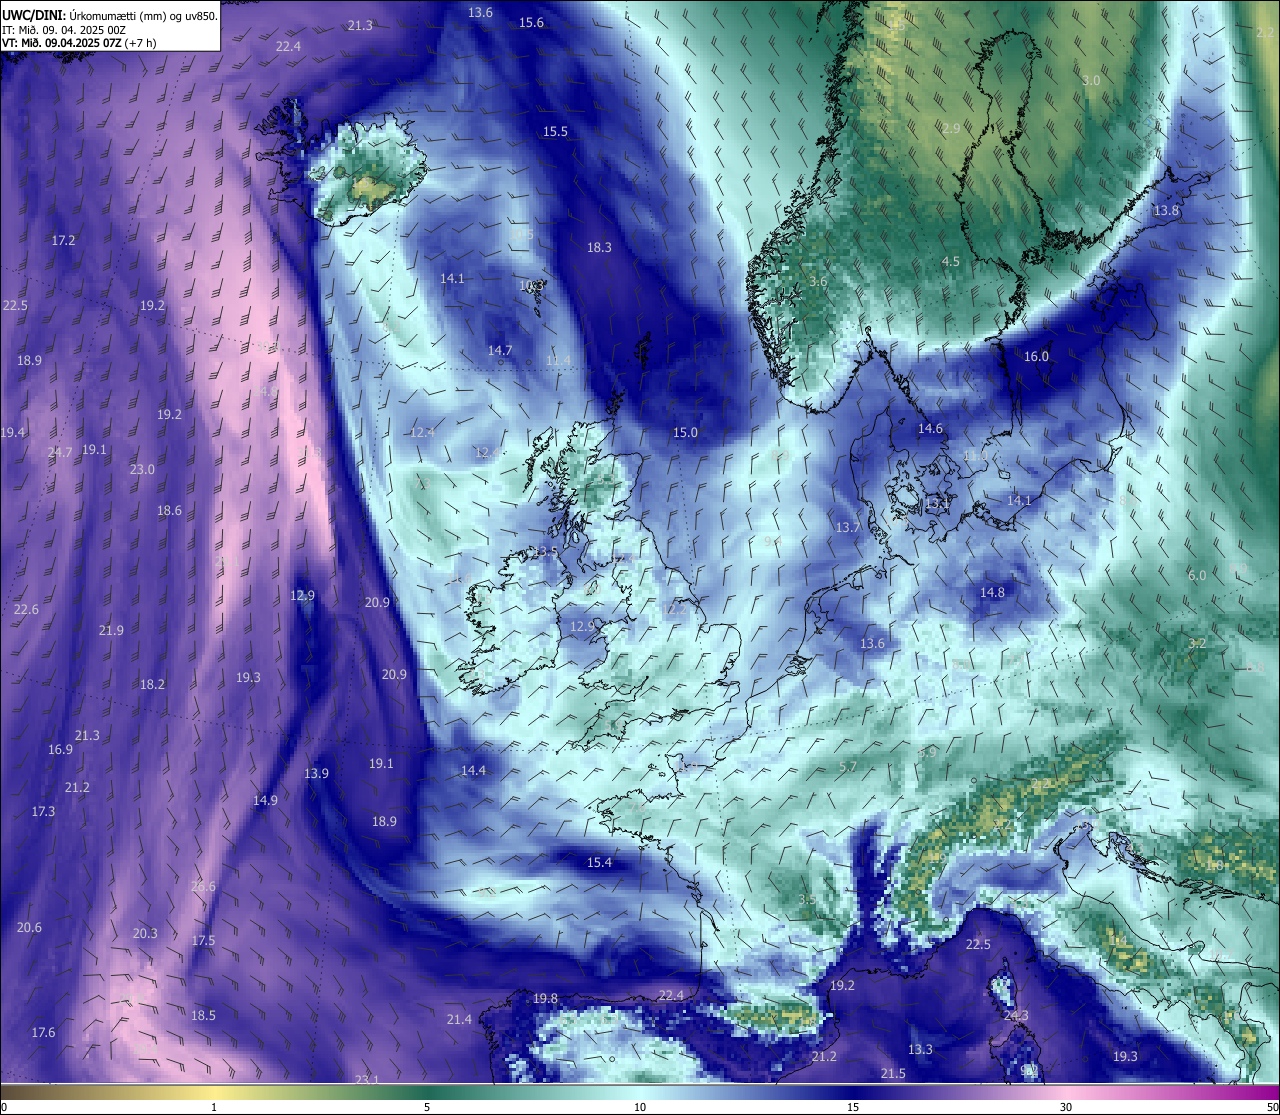
Task: Click the value 21.9 on the left side
Action: (x=111, y=630)
